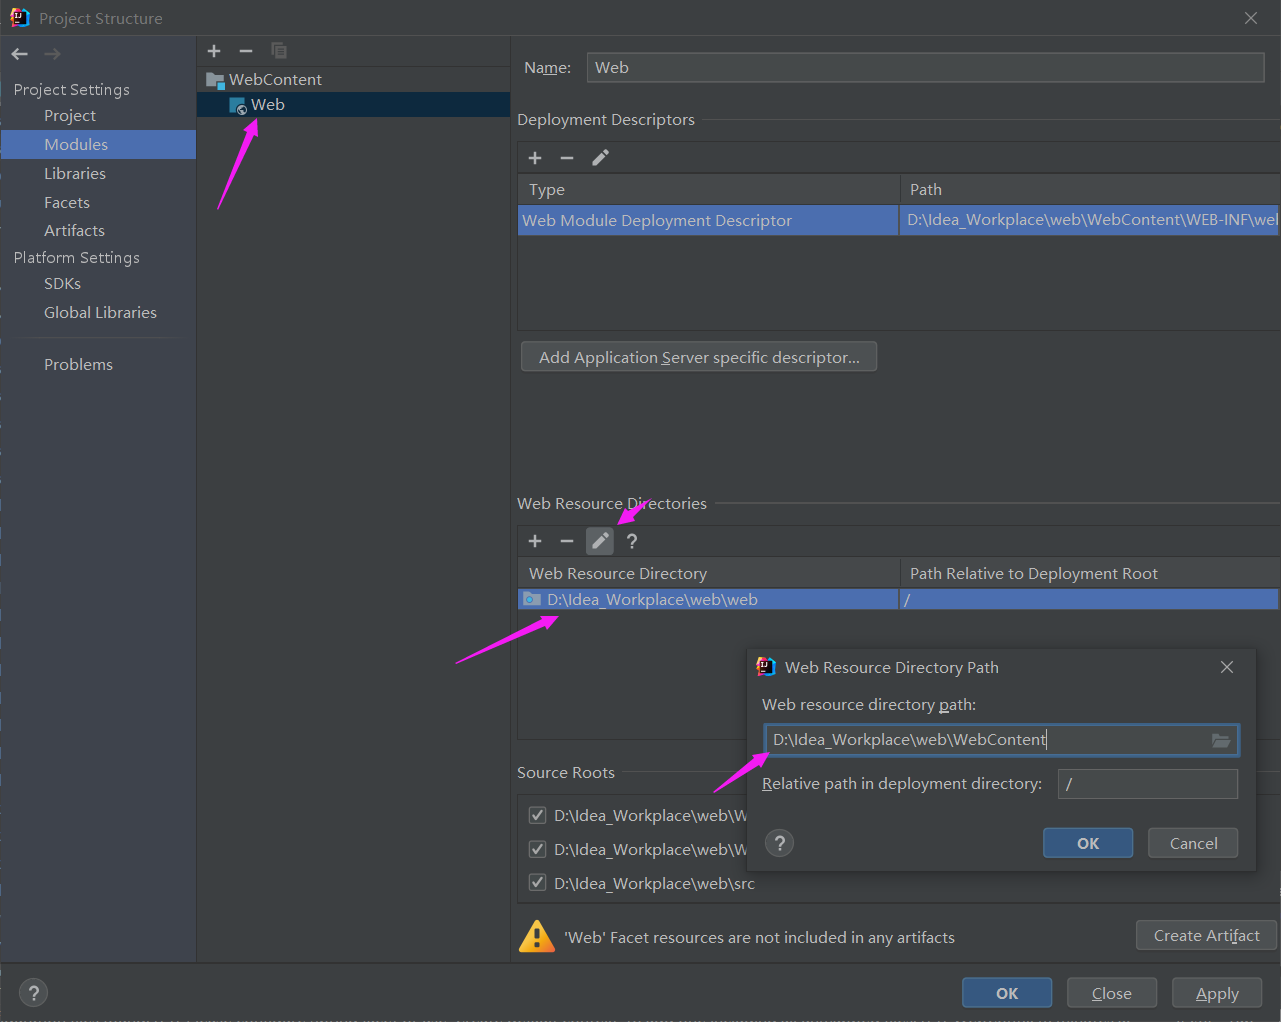Close the Web Resource Directory Path dialog
Viewport: 1281px width, 1022px height.
coord(1227,667)
